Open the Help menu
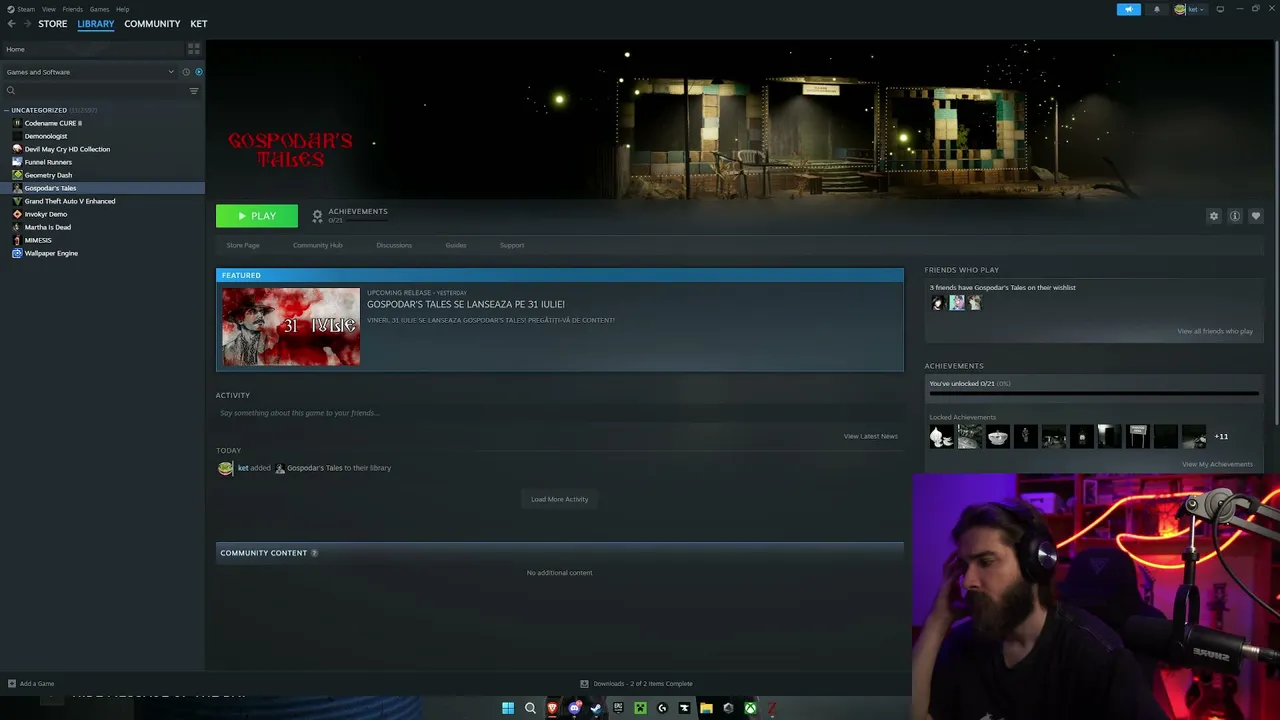1280x720 pixels. click(x=122, y=9)
